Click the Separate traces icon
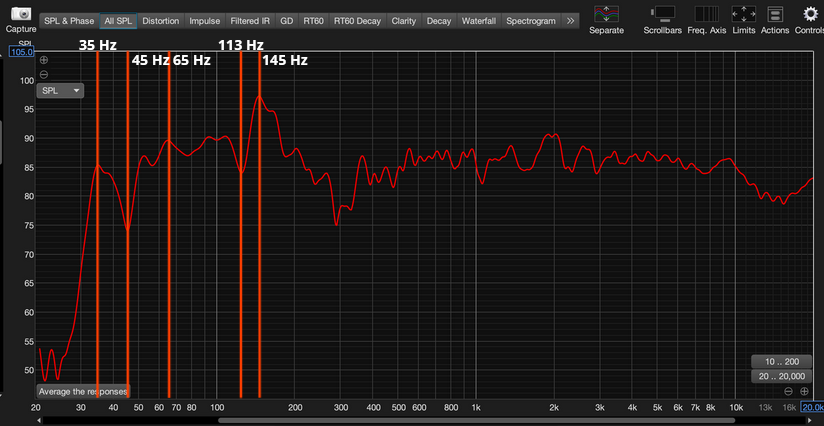 606,13
